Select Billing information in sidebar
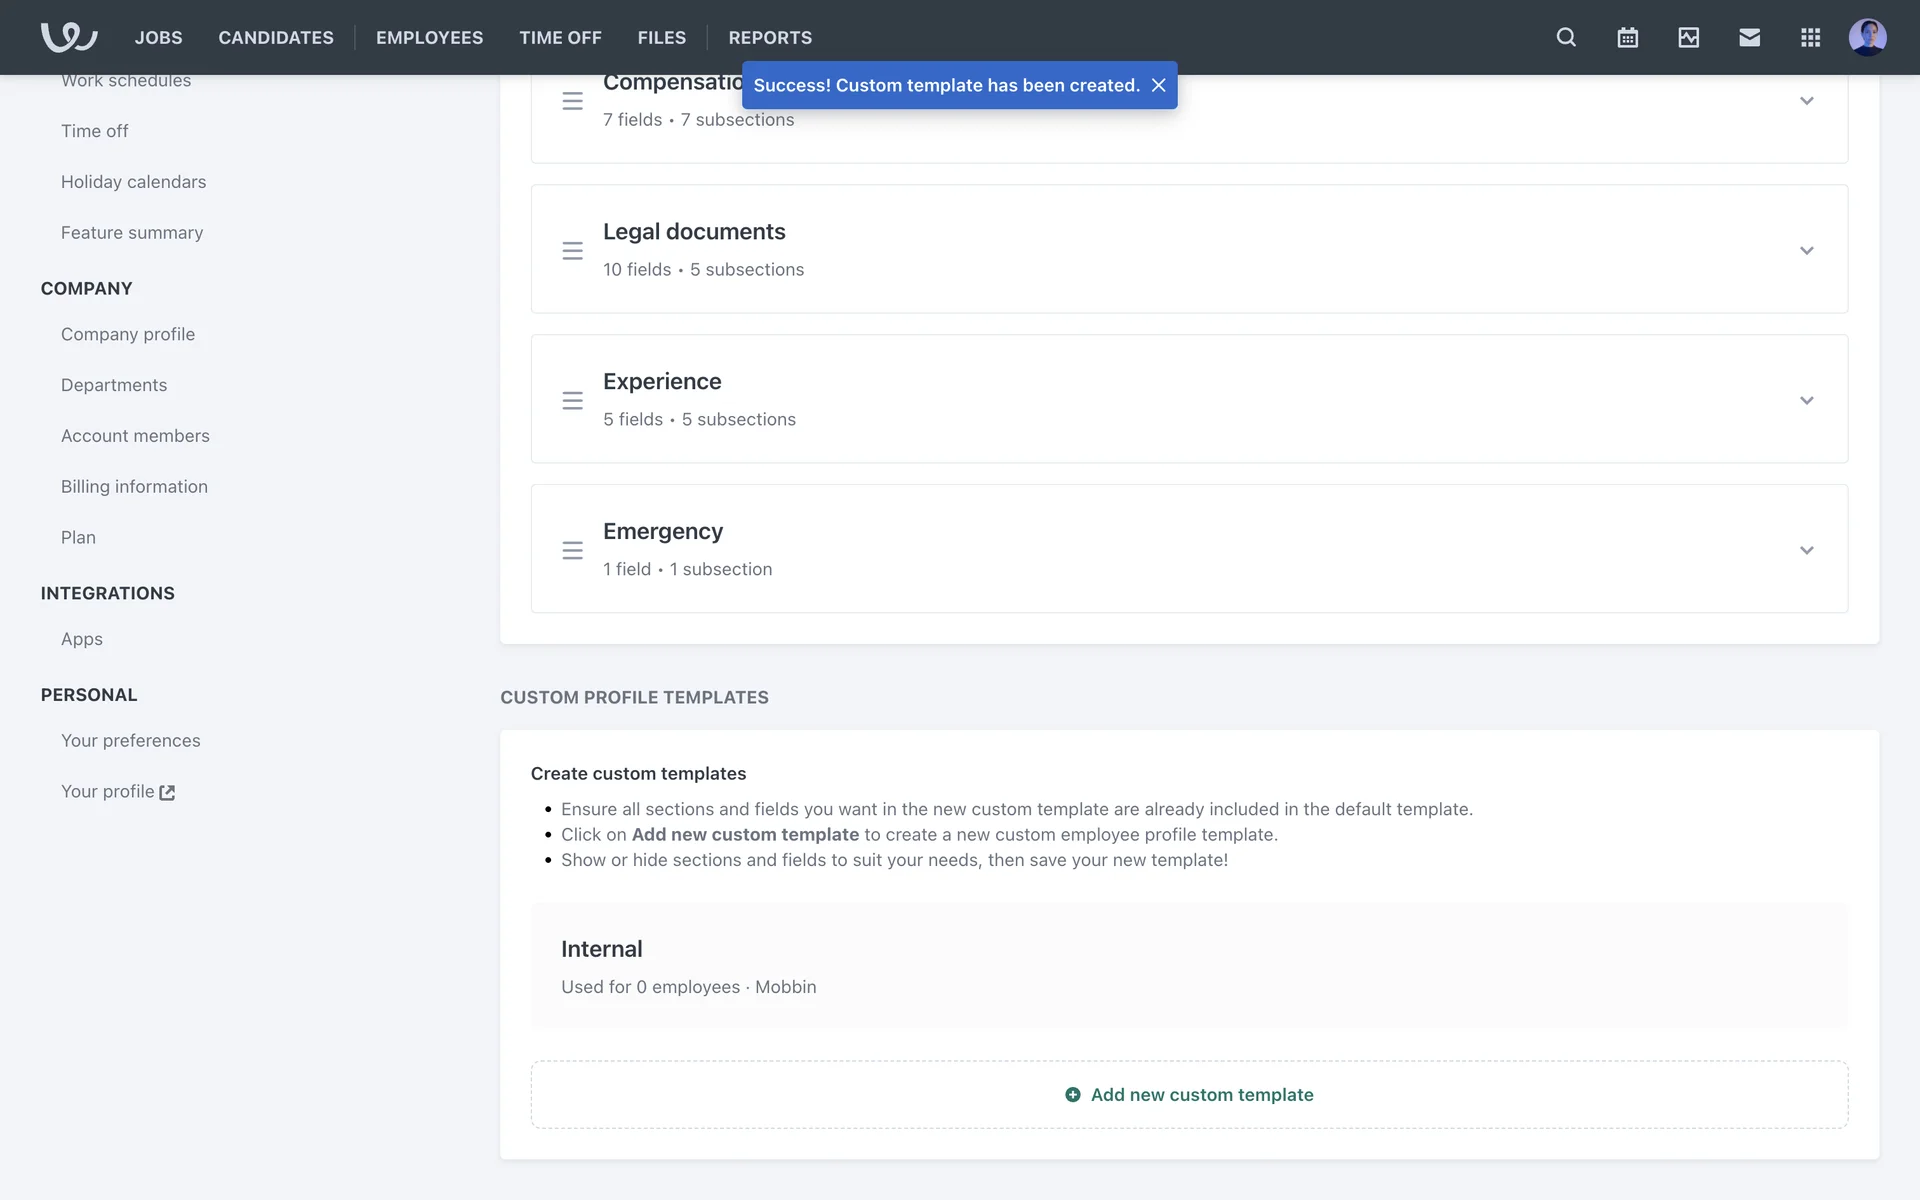Viewport: 1920px width, 1200px height. pyautogui.click(x=134, y=486)
